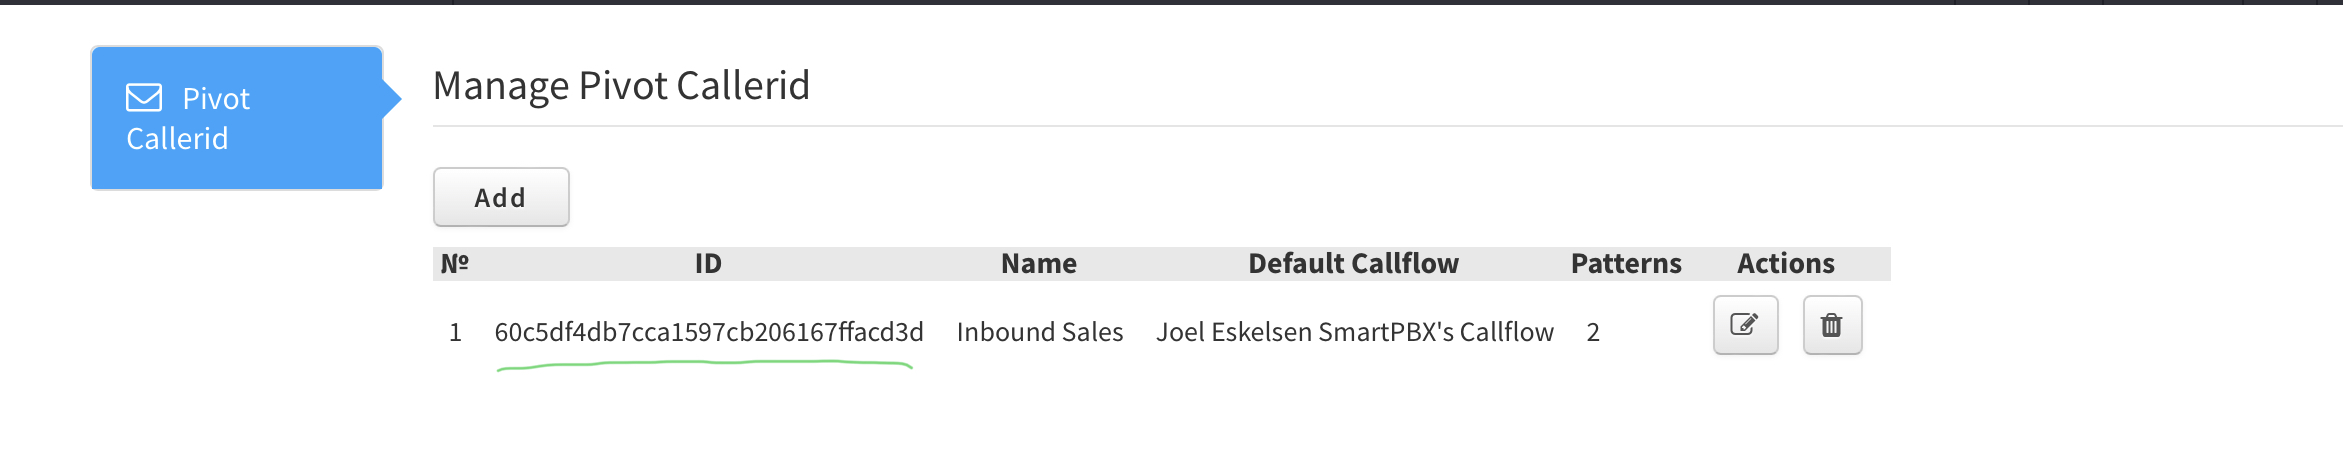
Task: Click the Callerid text in sidebar tab
Action: tap(177, 139)
